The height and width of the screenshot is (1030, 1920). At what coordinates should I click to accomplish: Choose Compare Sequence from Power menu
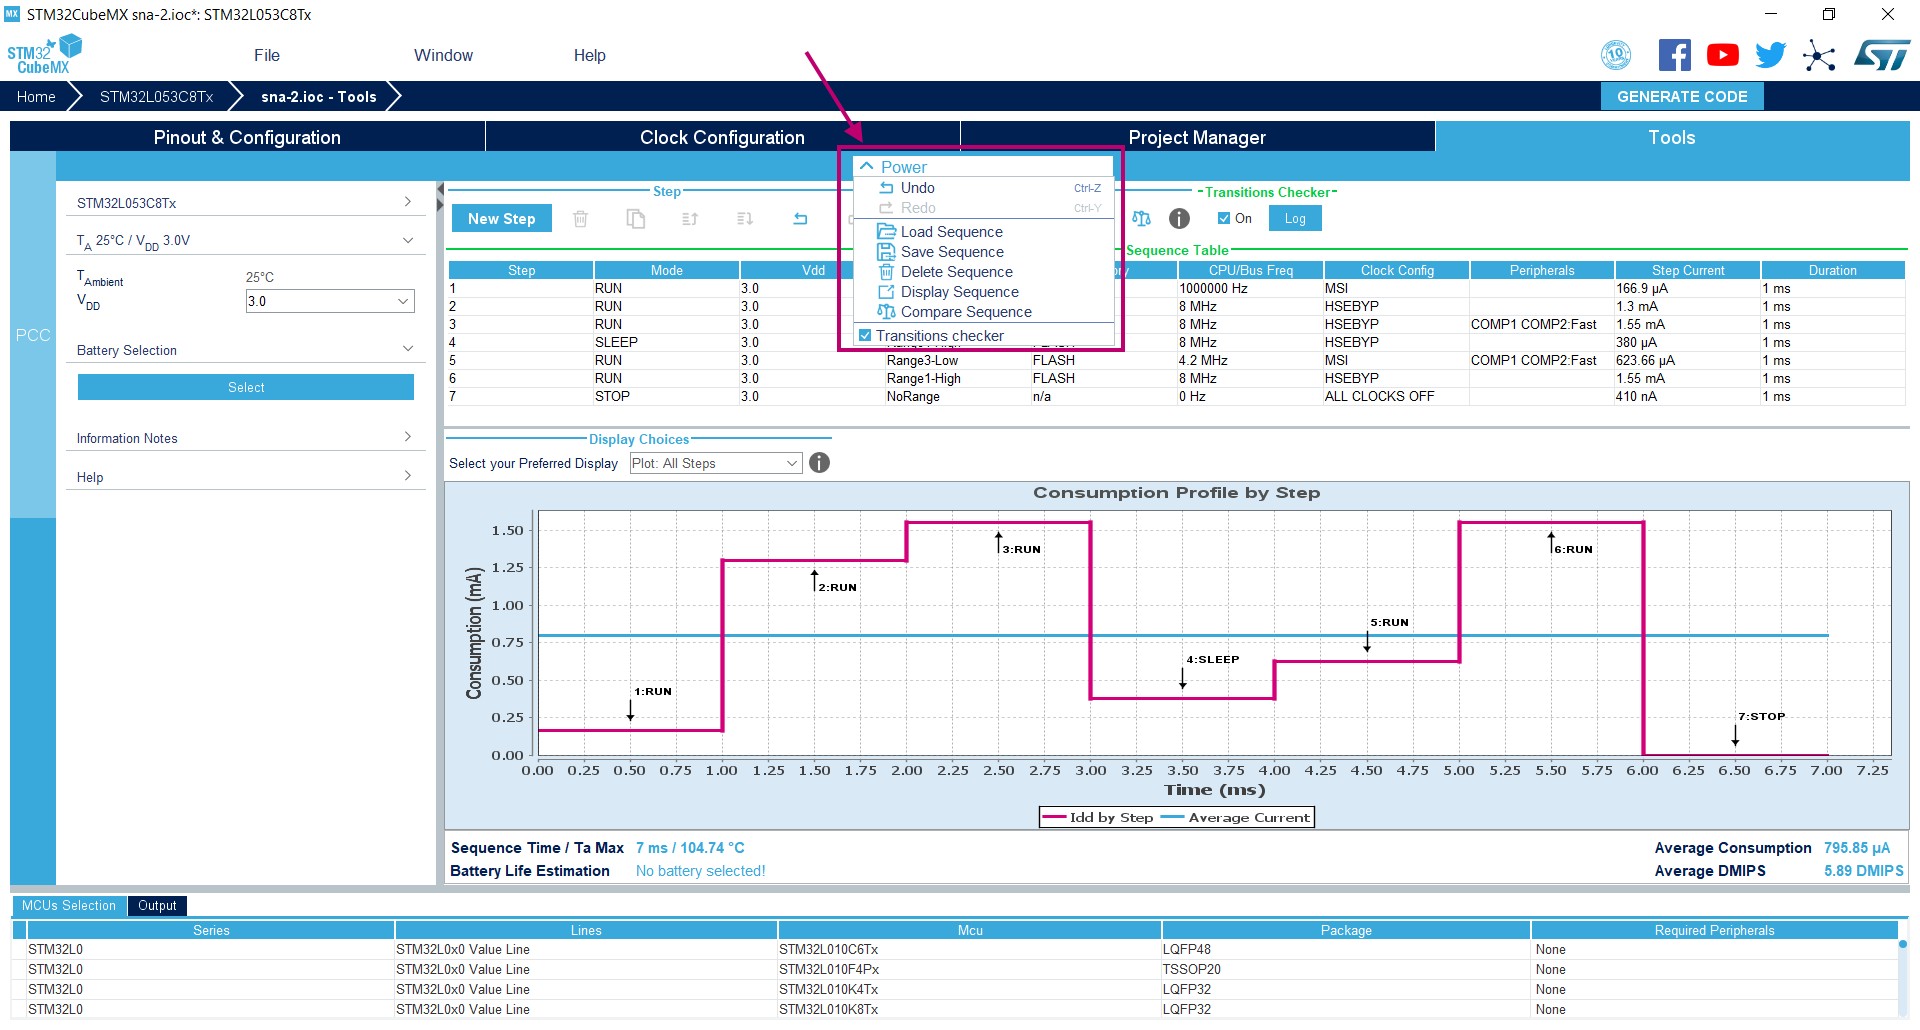966,312
